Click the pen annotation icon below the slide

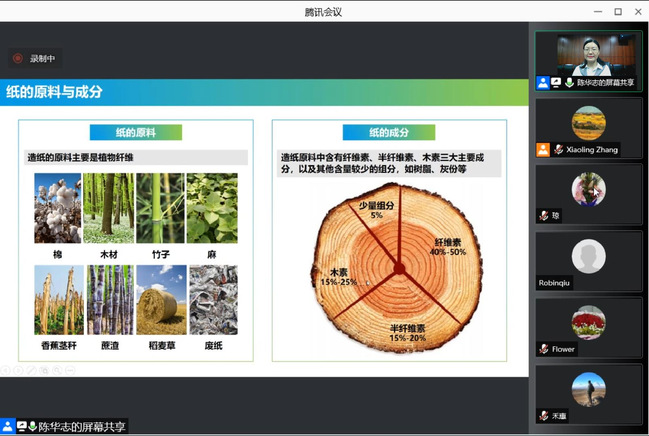31,371
